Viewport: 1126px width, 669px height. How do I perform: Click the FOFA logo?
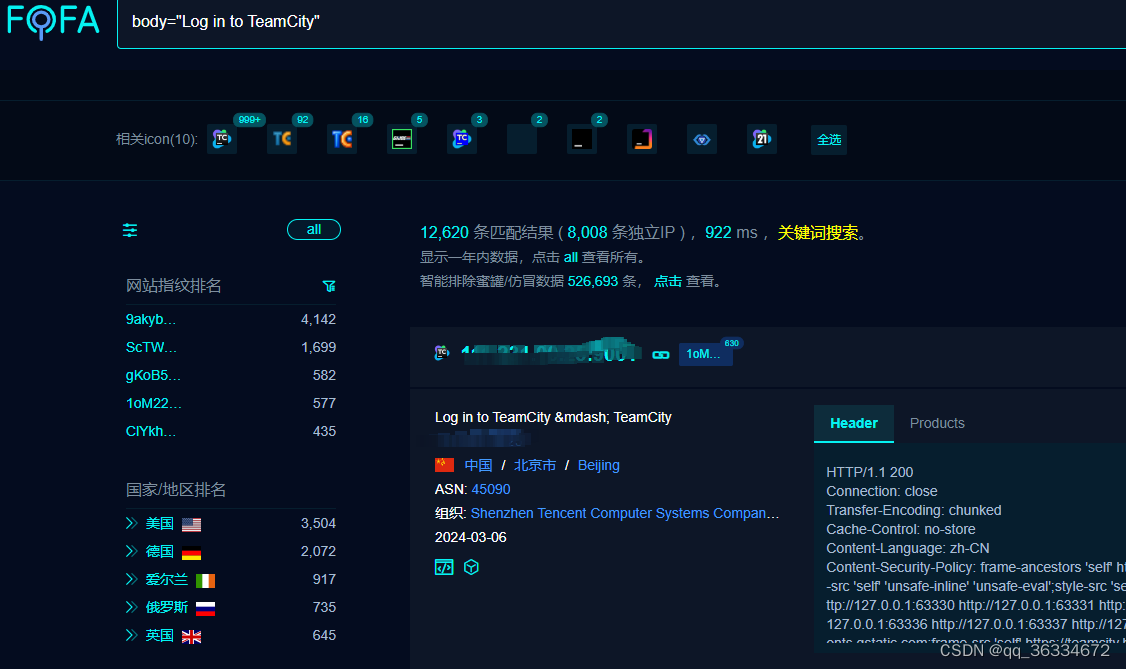click(52, 20)
